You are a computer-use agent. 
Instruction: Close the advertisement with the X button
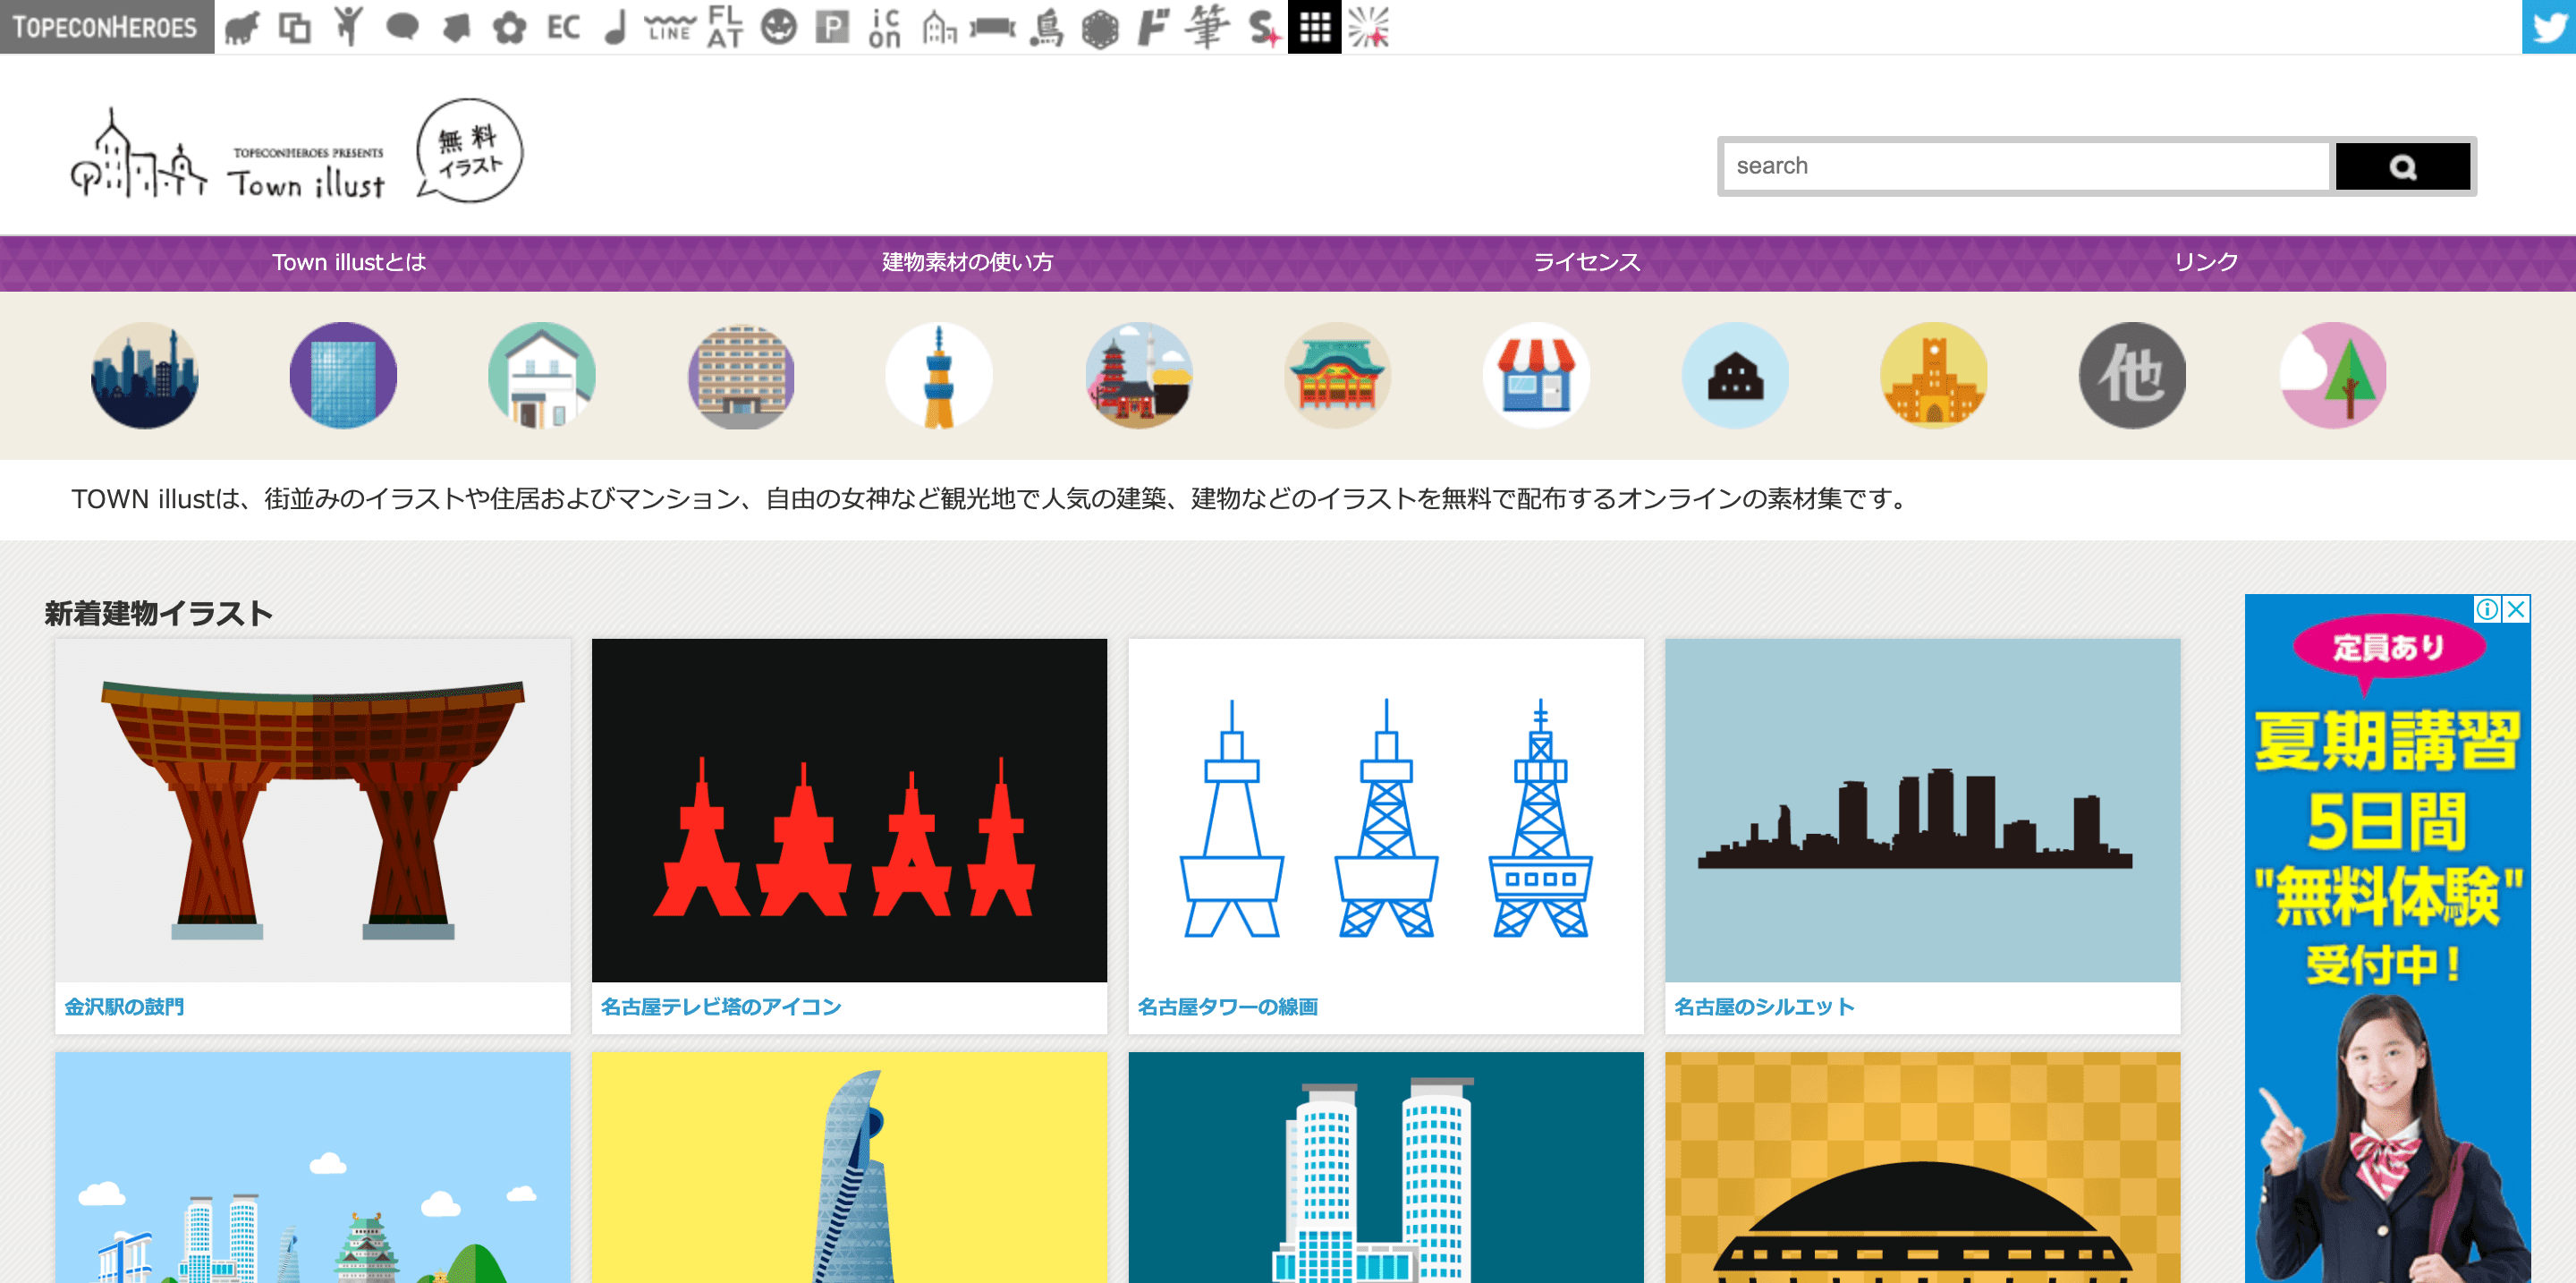coord(2516,609)
